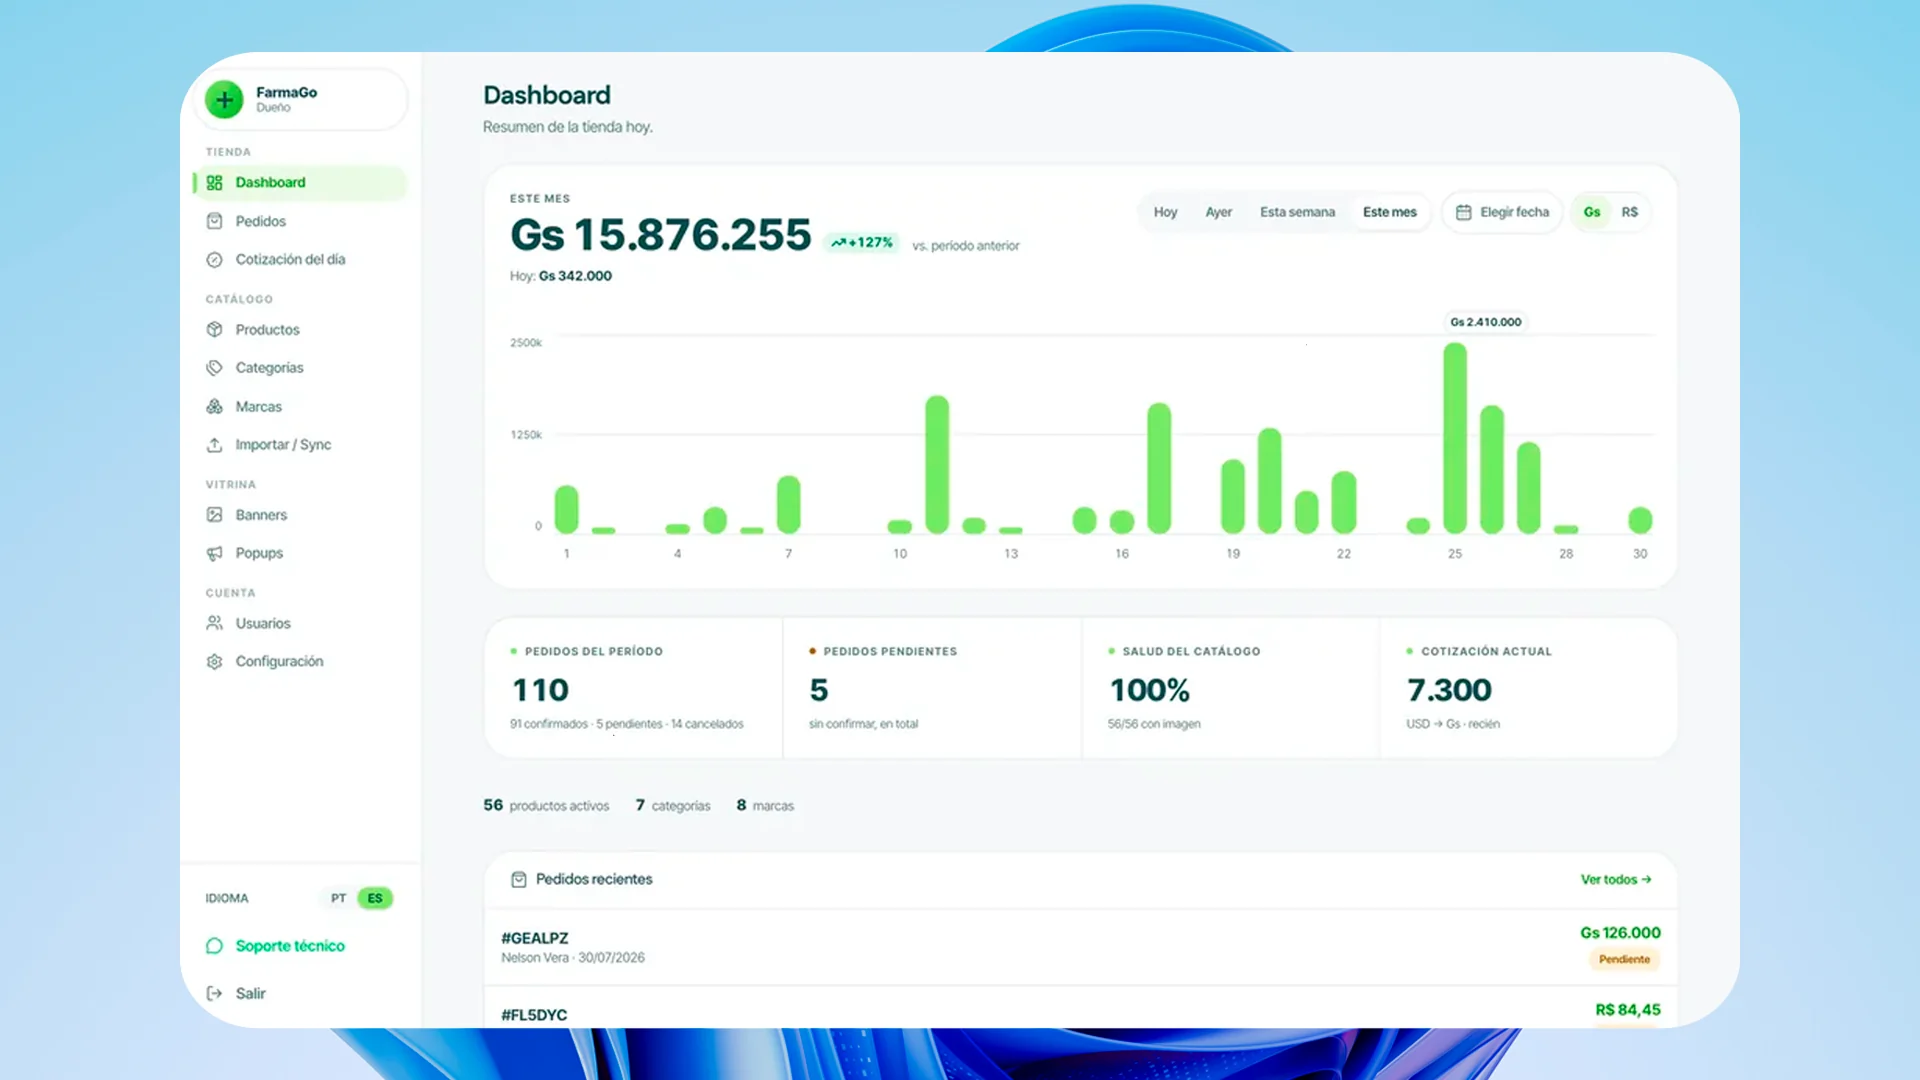The height and width of the screenshot is (1080, 1920).
Task: Open Importar / Sync page
Action: coord(300,444)
